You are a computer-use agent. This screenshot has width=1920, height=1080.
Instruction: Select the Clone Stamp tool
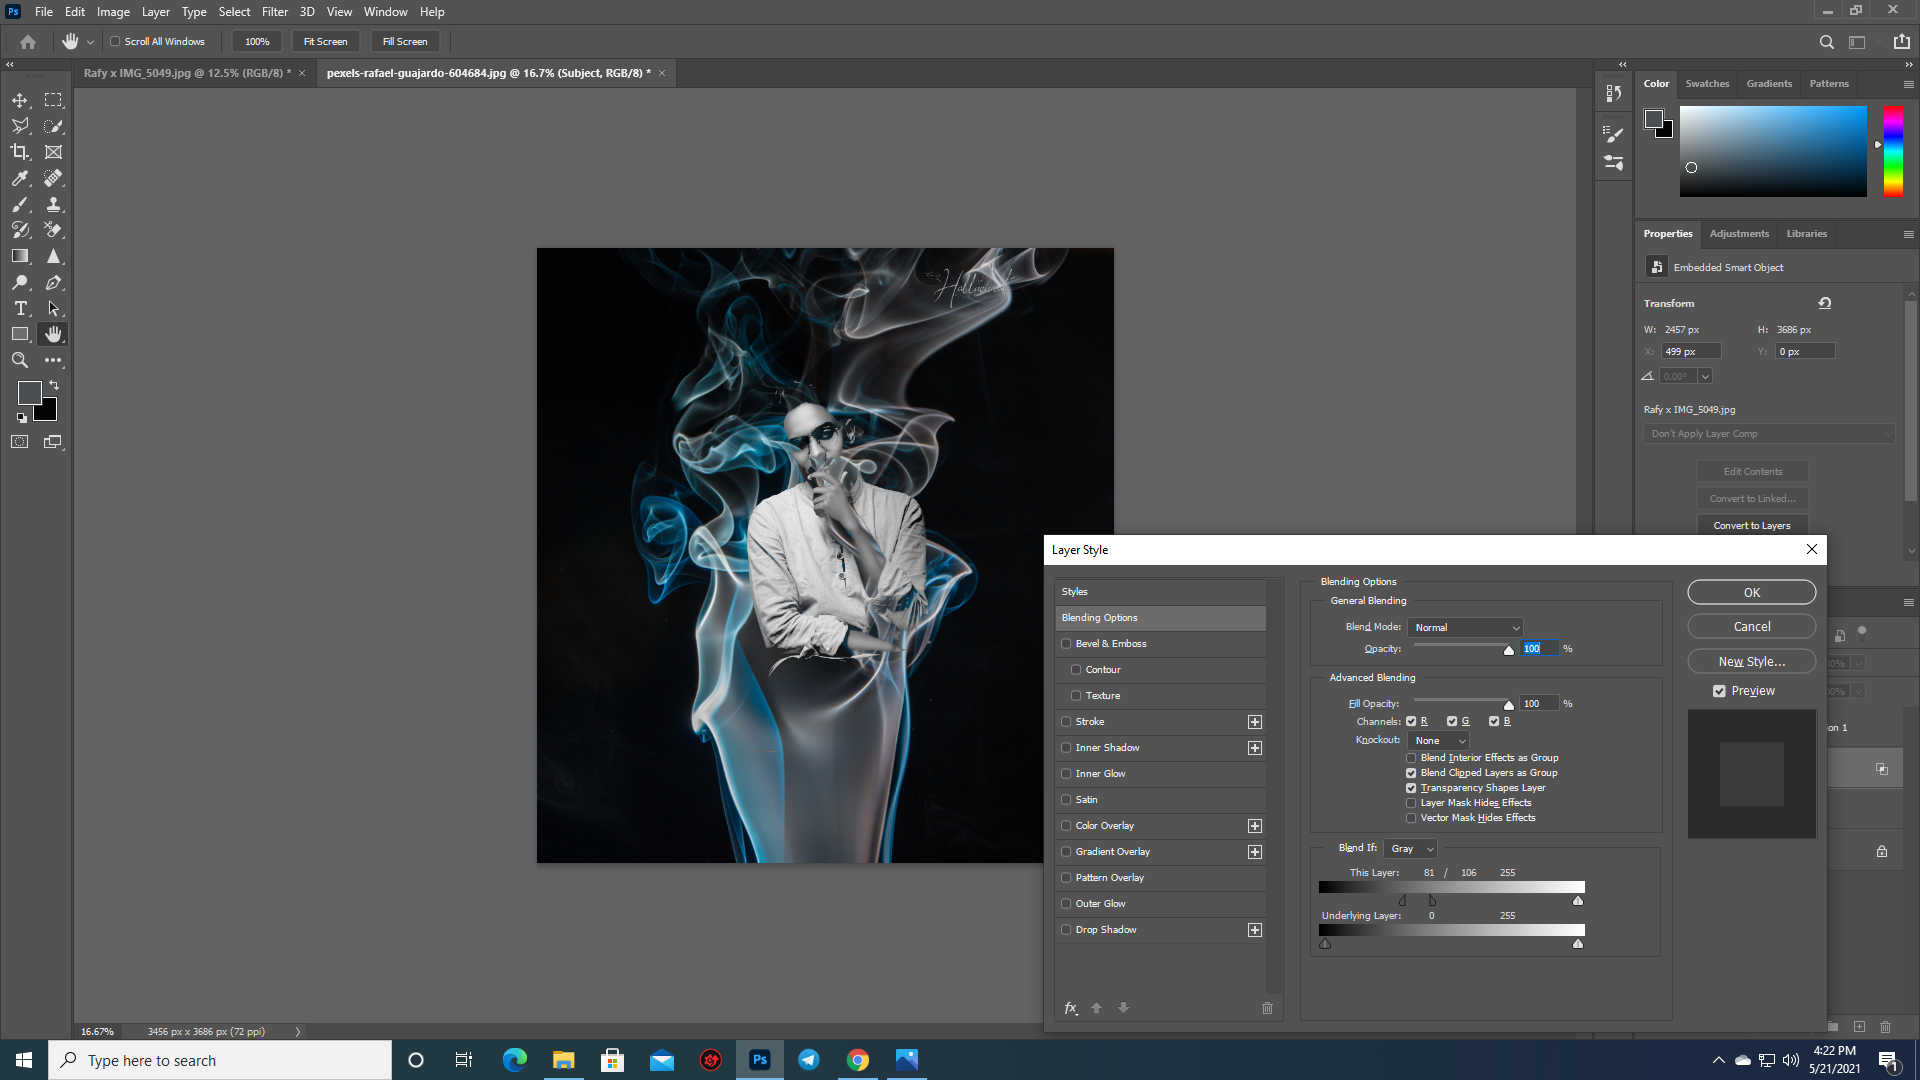(x=53, y=204)
